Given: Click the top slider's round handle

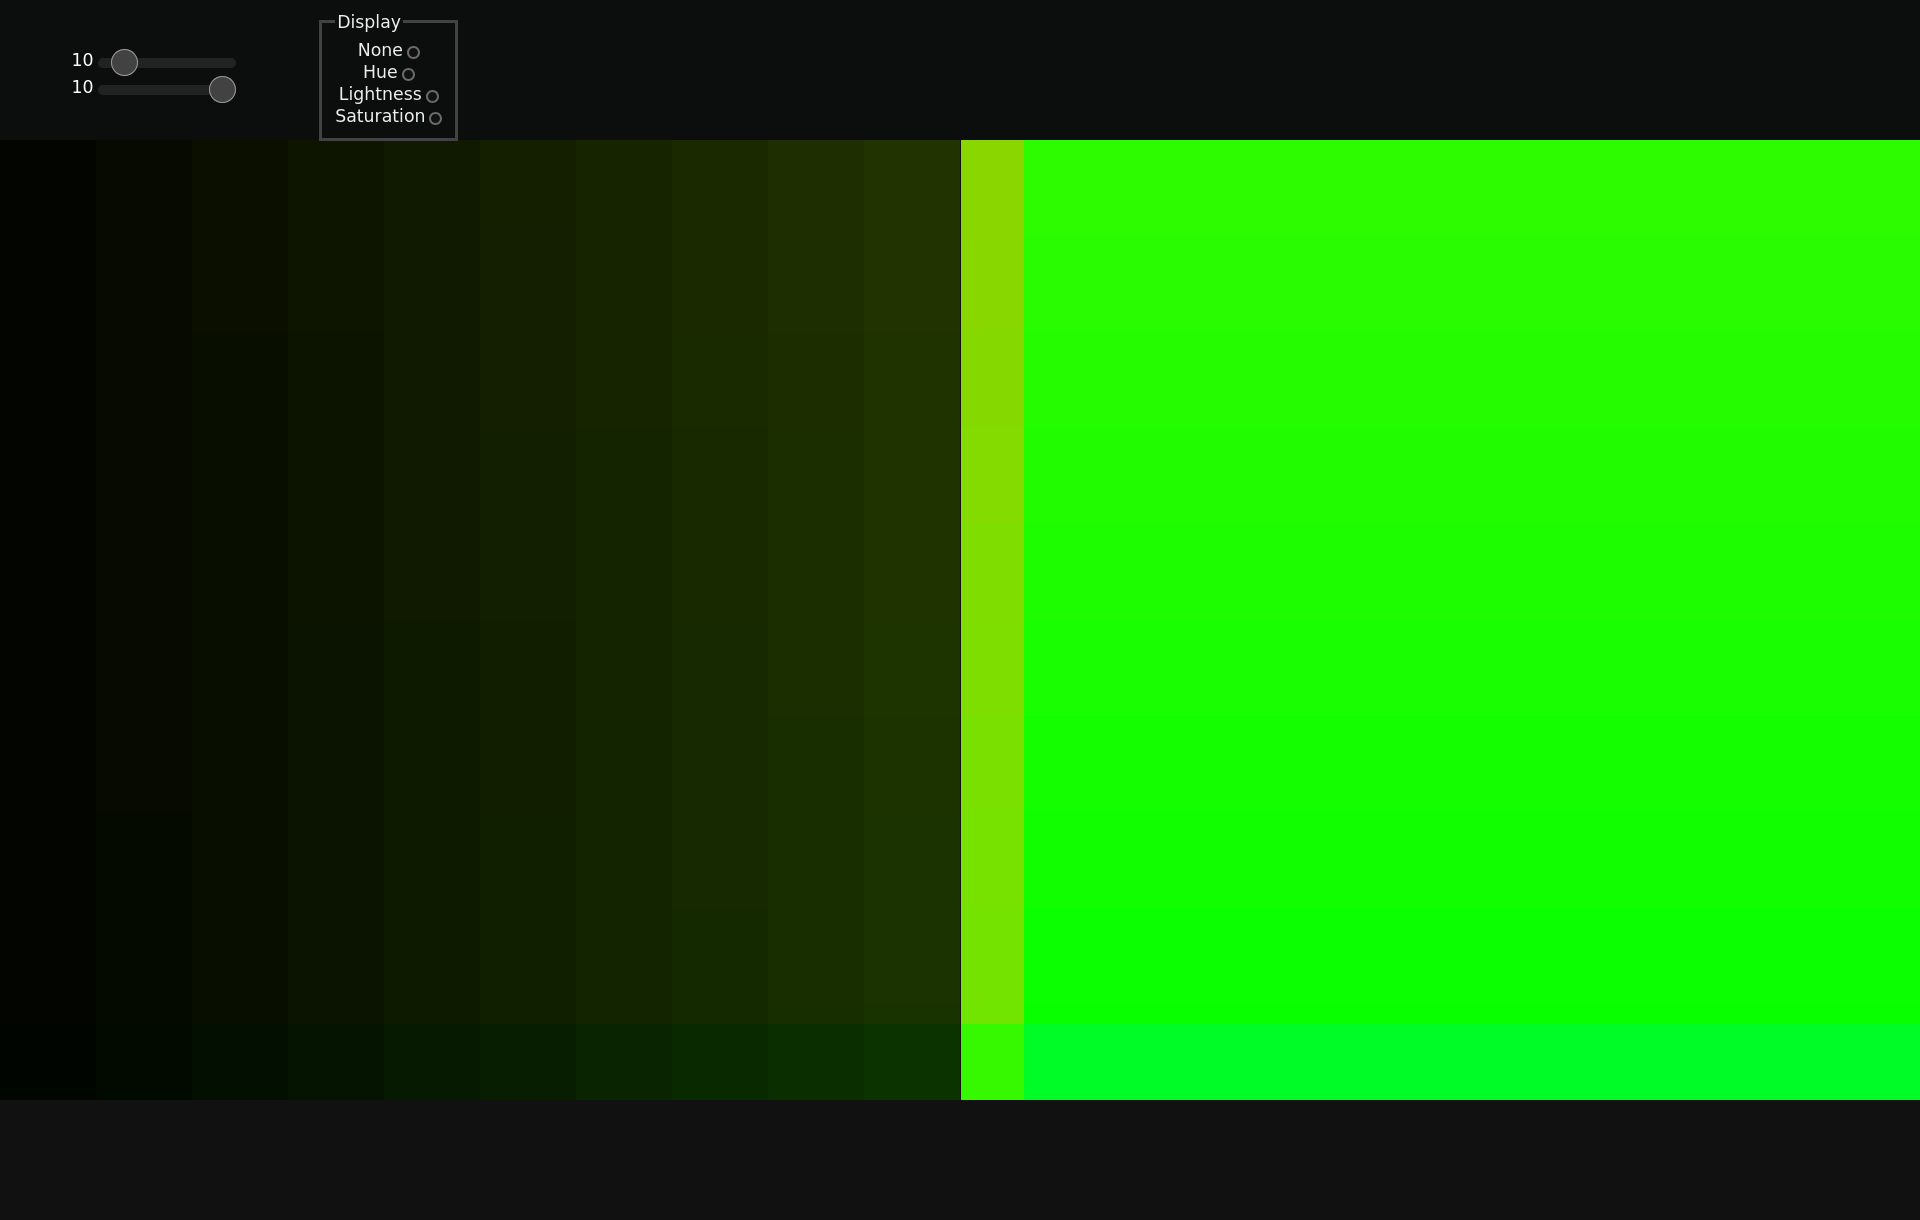Looking at the screenshot, I should click(x=124, y=62).
